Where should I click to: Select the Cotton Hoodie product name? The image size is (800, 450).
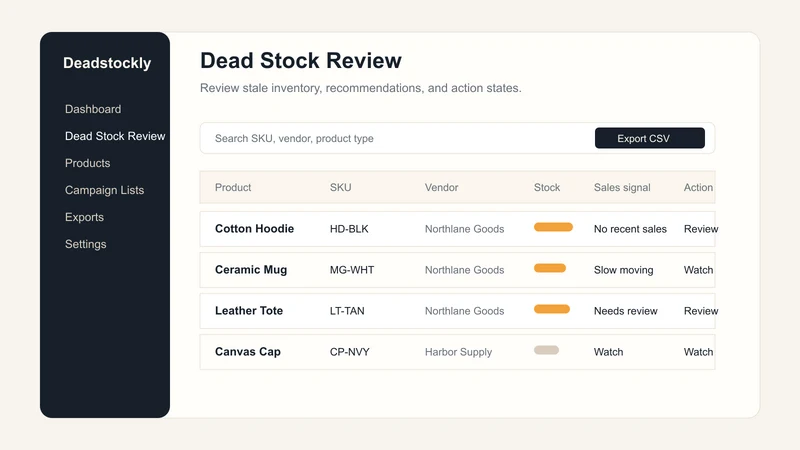coord(254,229)
